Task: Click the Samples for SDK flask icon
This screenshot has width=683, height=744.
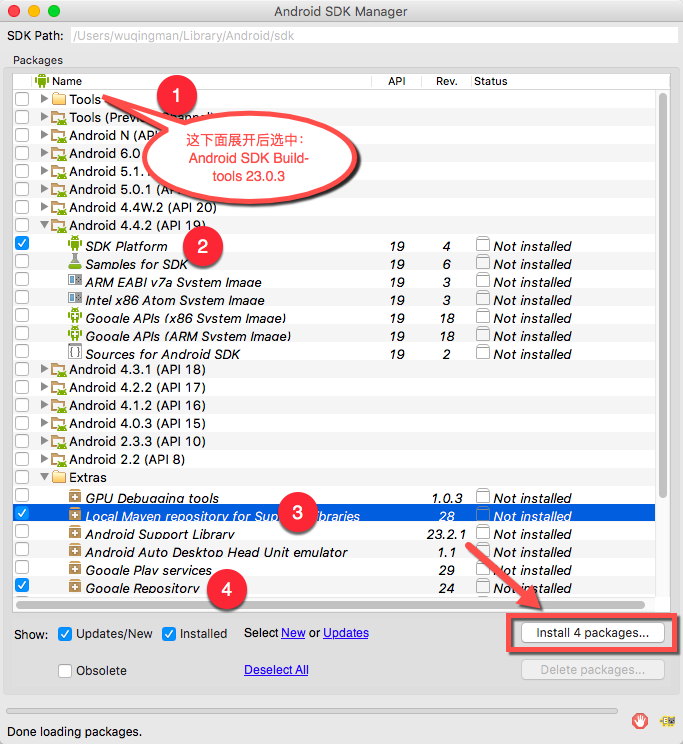Action: [x=75, y=261]
